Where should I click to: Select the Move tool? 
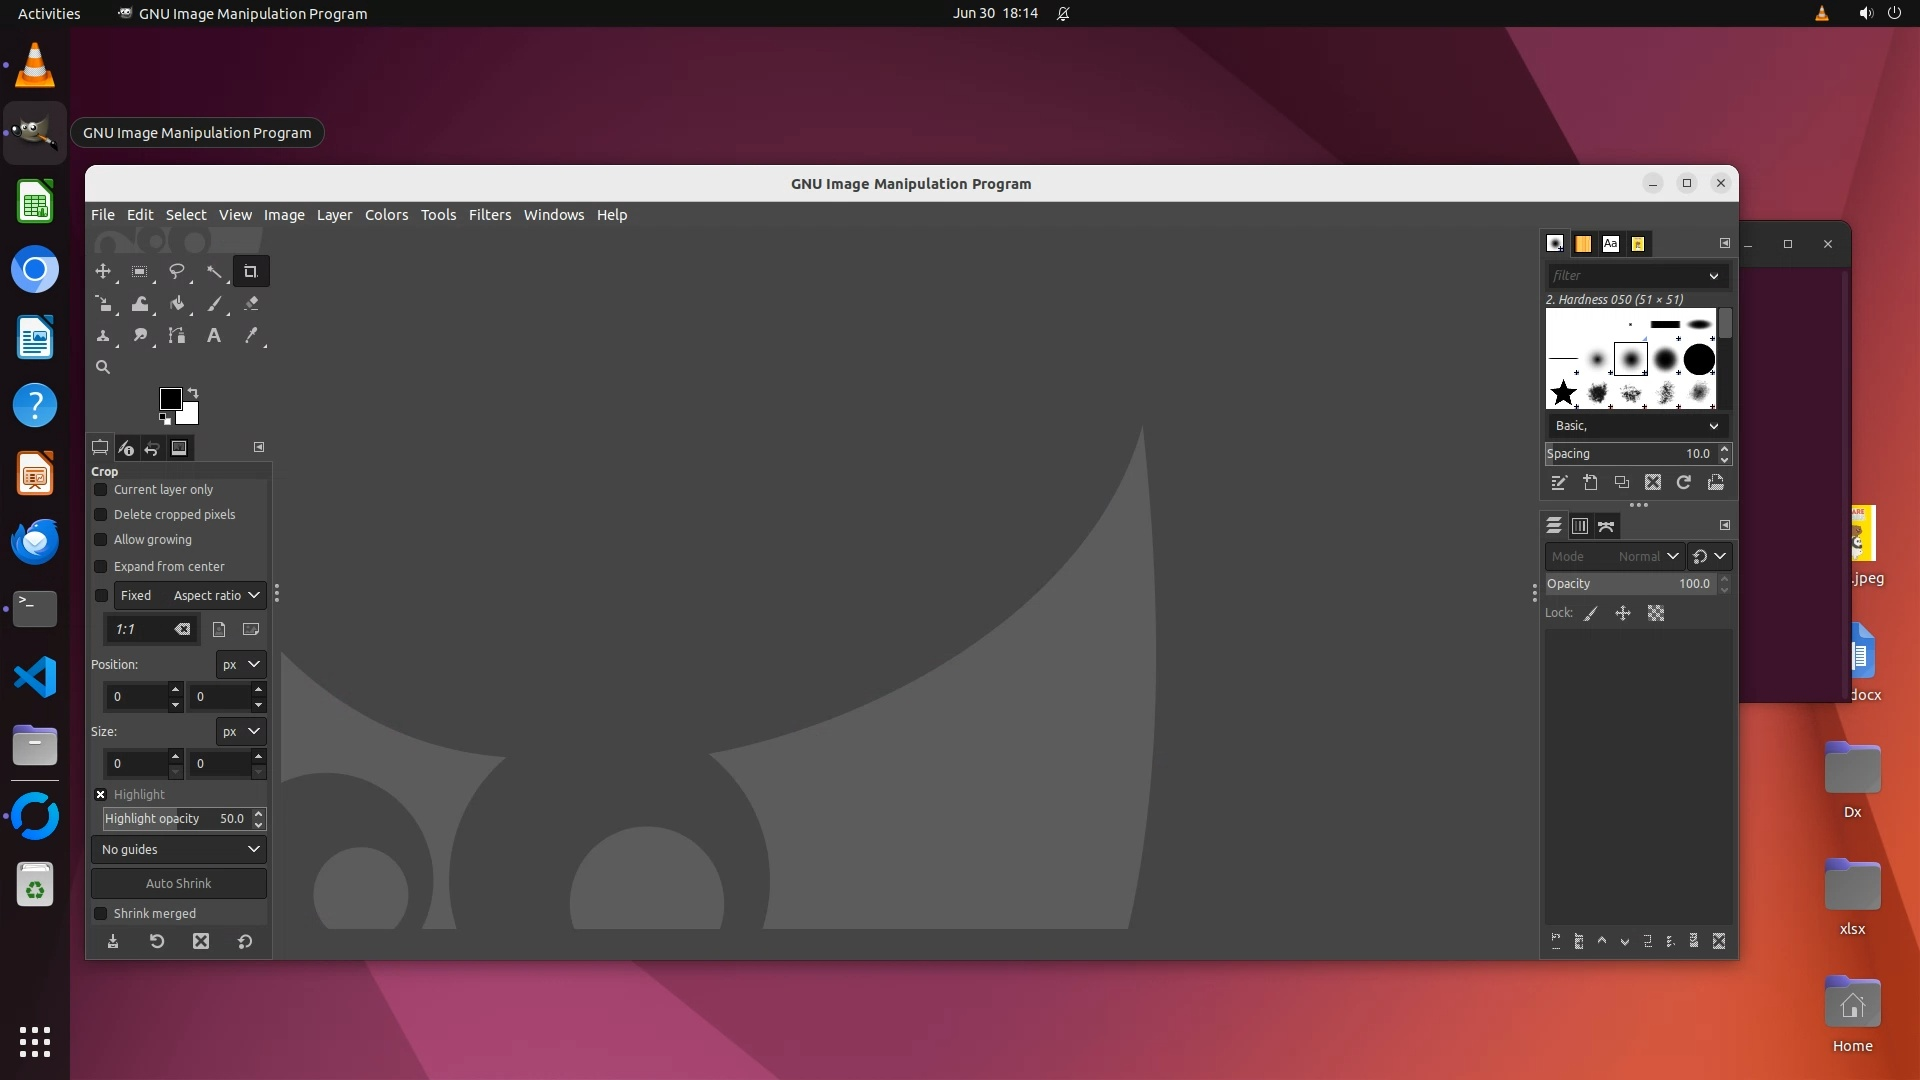click(x=103, y=271)
